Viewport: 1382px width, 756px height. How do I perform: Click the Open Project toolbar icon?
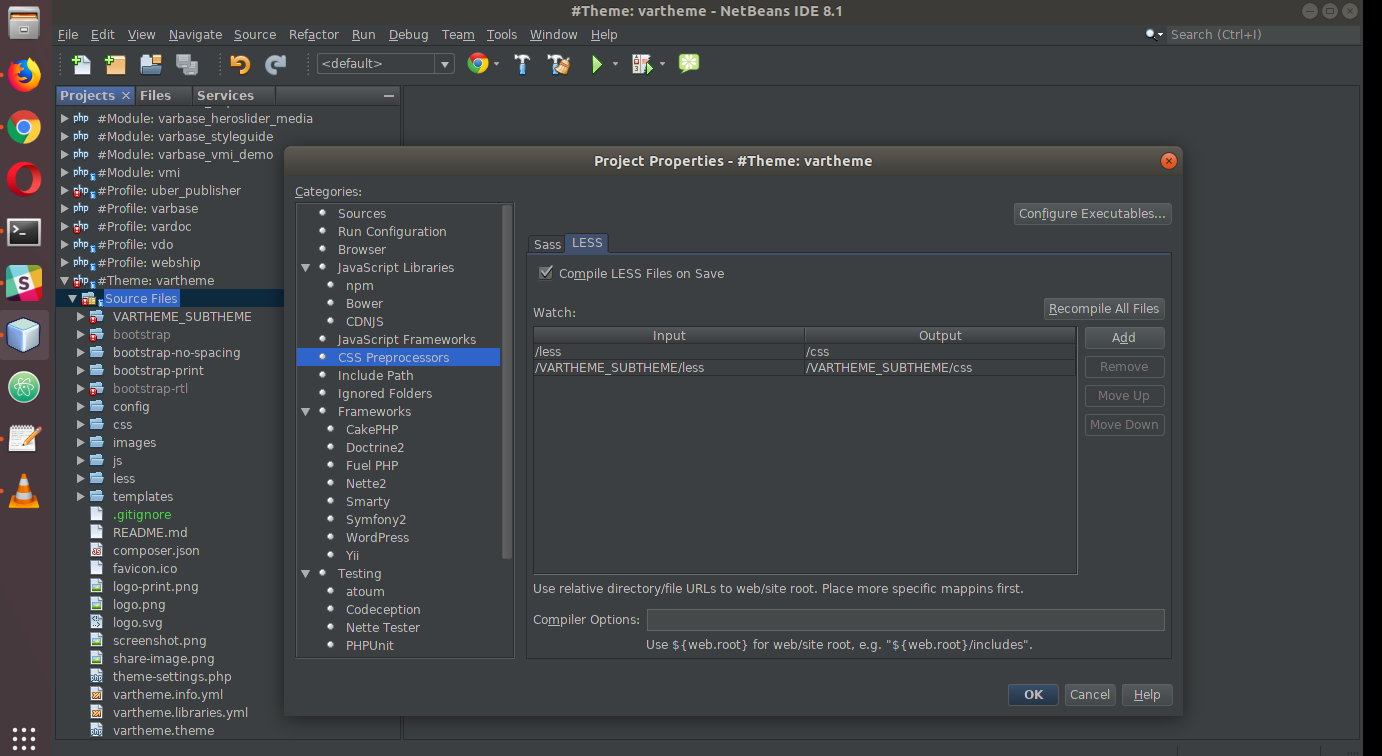point(151,64)
